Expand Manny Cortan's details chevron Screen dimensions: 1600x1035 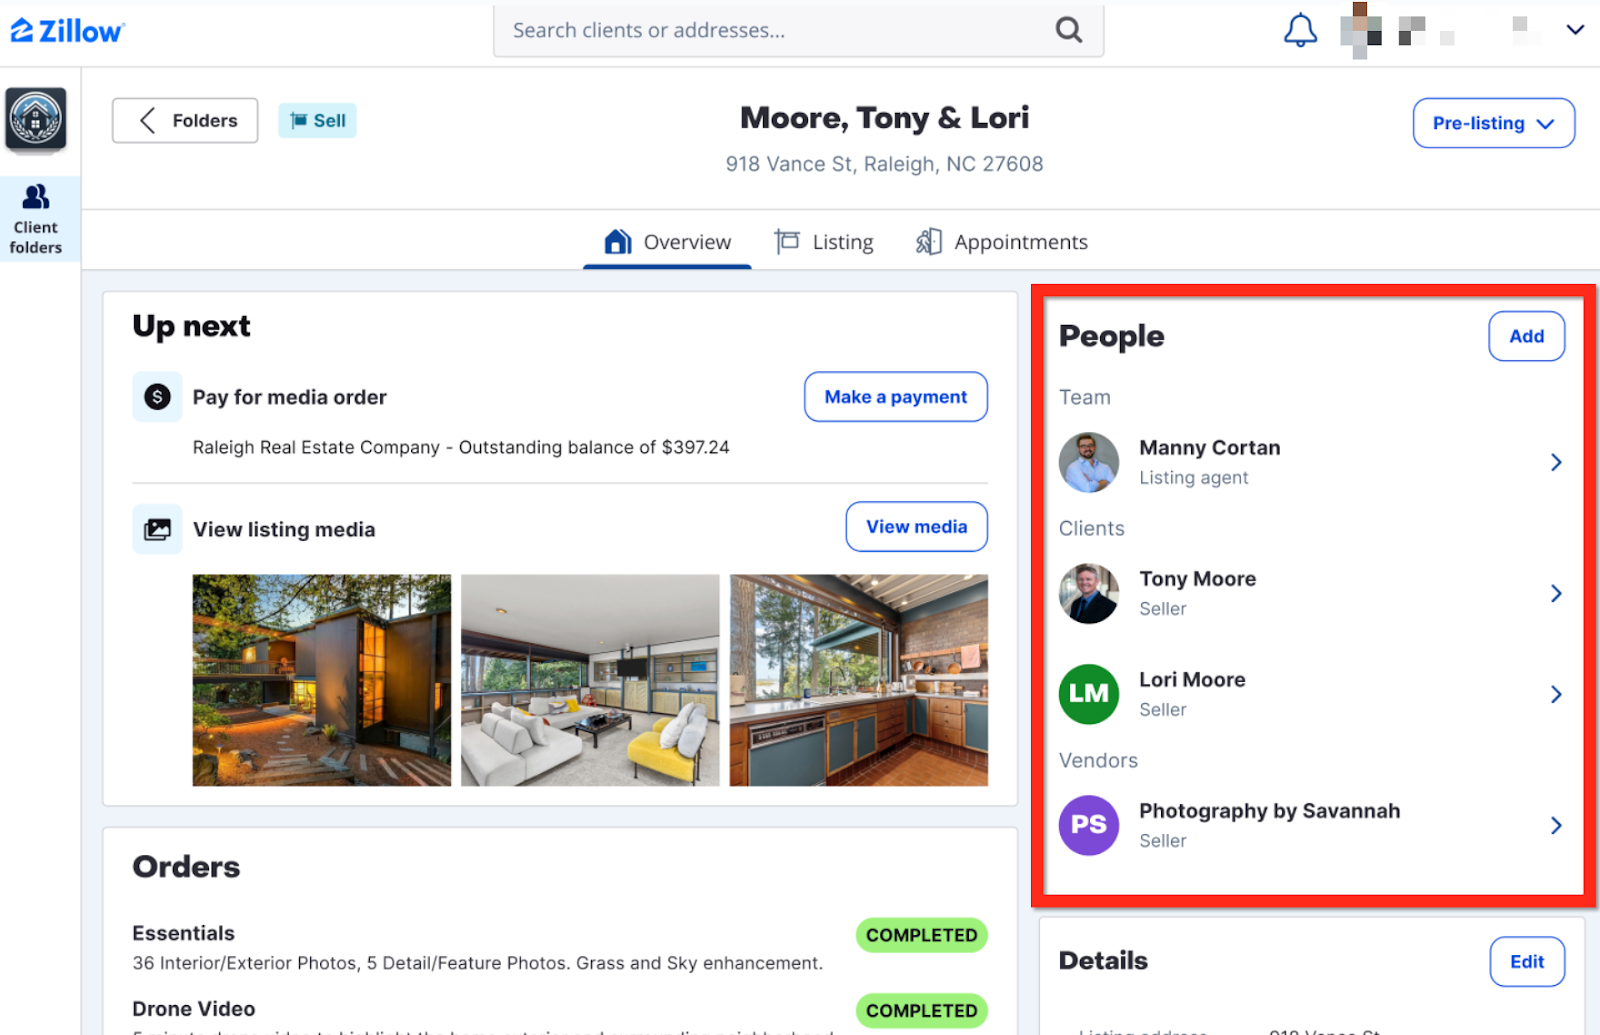pyautogui.click(x=1556, y=462)
